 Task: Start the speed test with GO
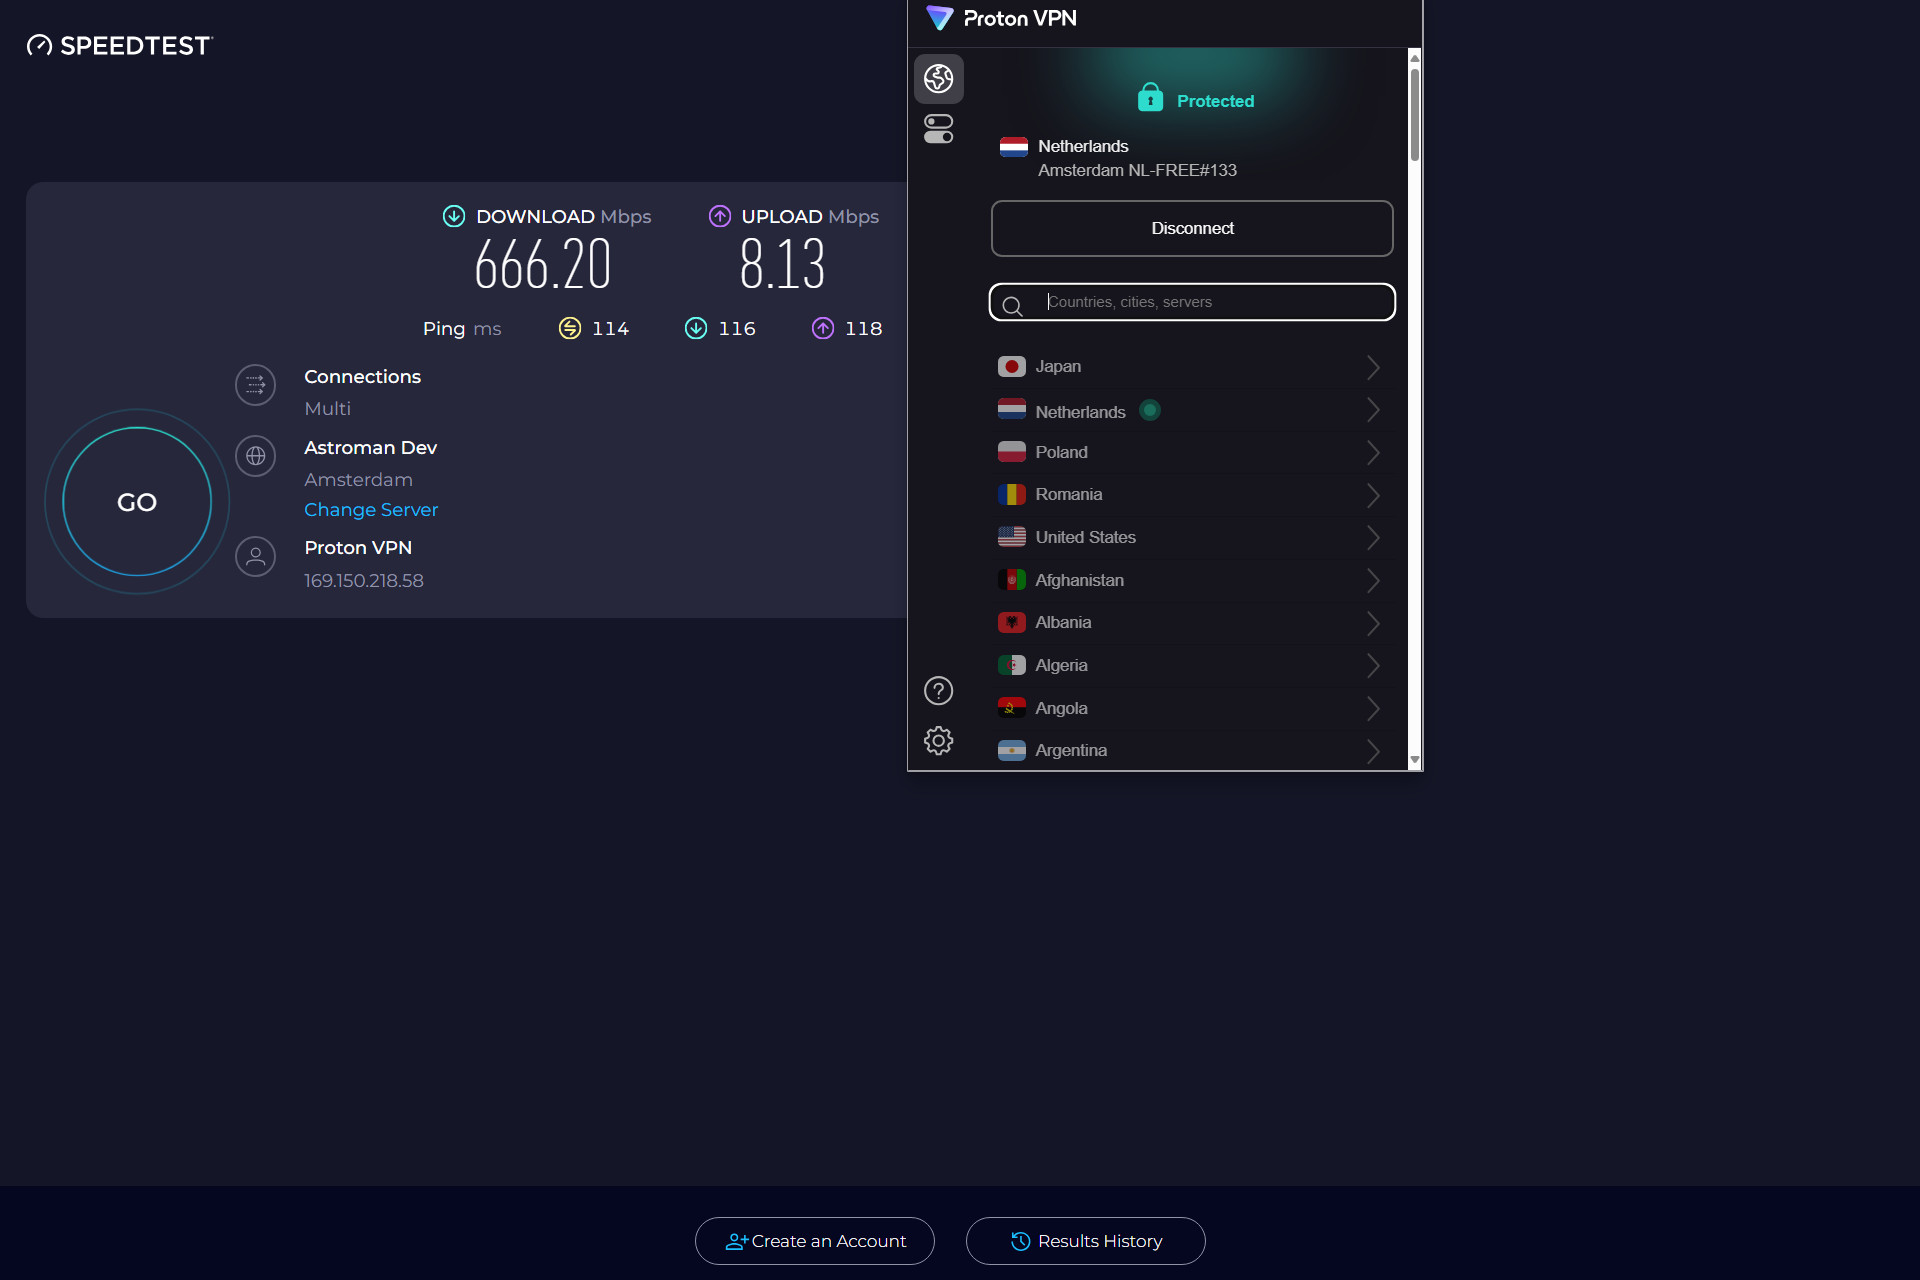tap(137, 502)
